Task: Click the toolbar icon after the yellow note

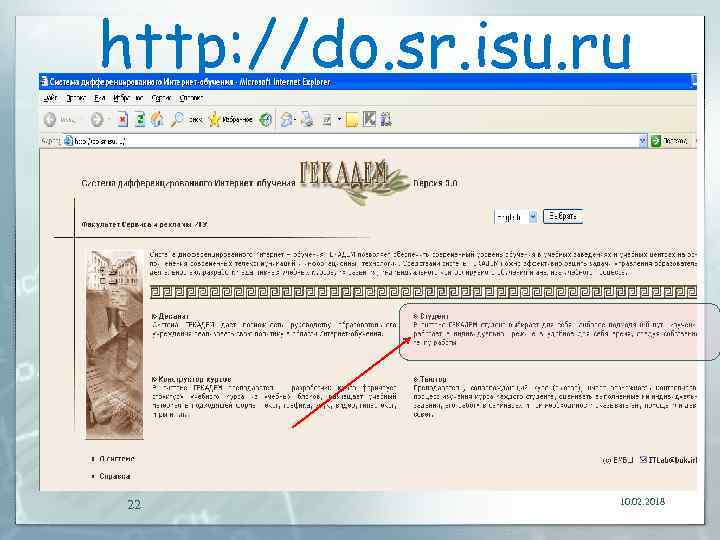Action: tap(369, 119)
